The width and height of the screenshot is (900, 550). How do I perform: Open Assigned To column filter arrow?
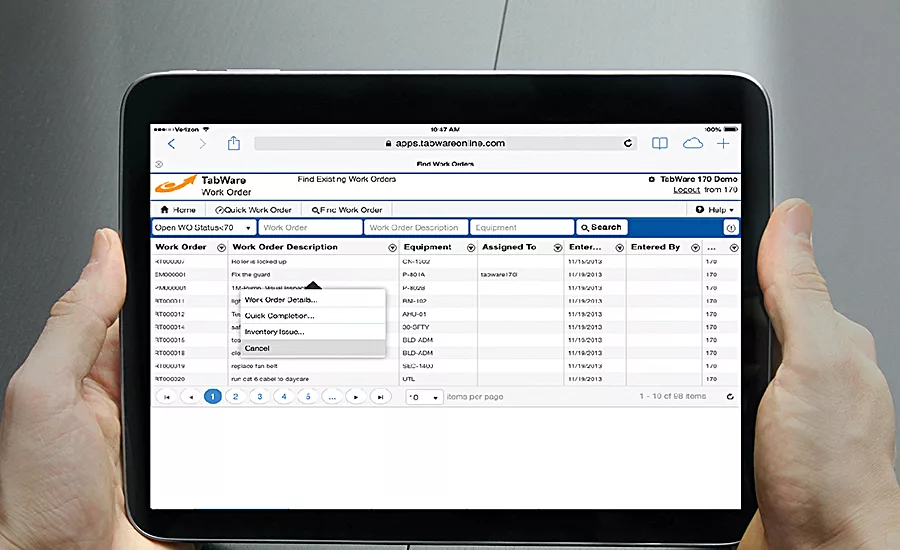click(x=557, y=247)
